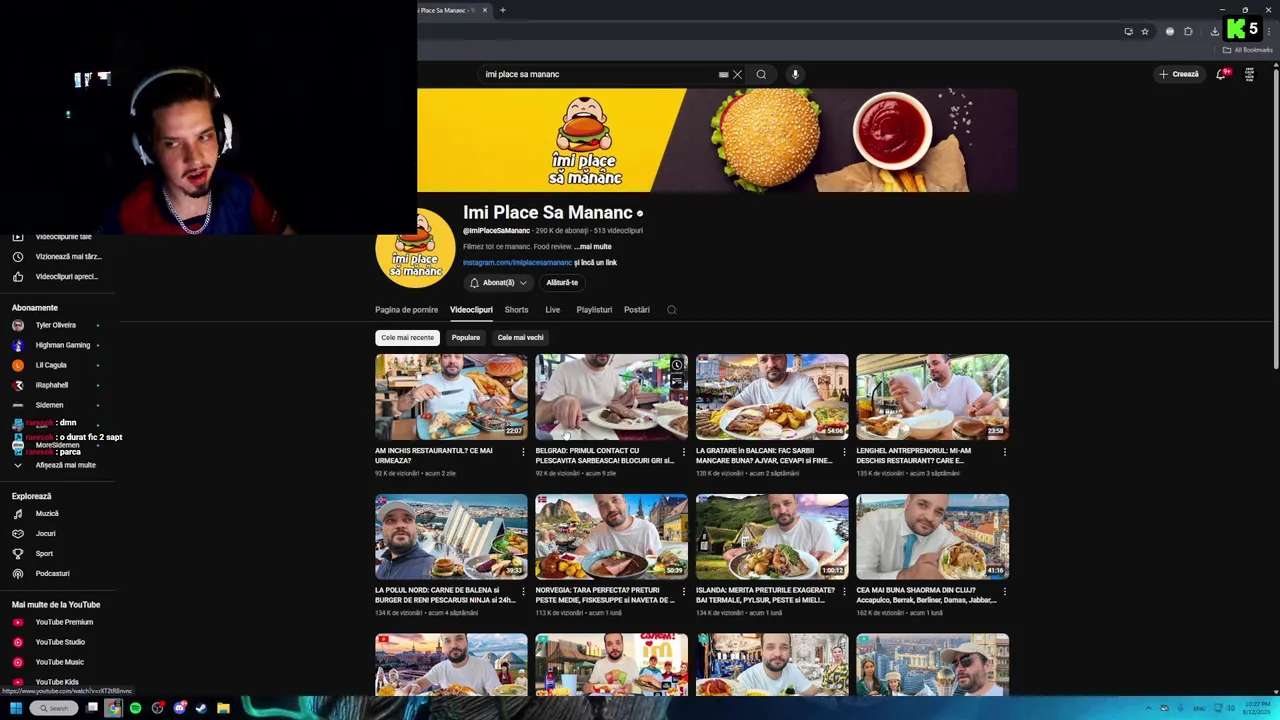Viewport: 1280px width, 720px height.
Task: Open LA GRATARE IN BALCANI video thumbnail
Action: coord(772,397)
